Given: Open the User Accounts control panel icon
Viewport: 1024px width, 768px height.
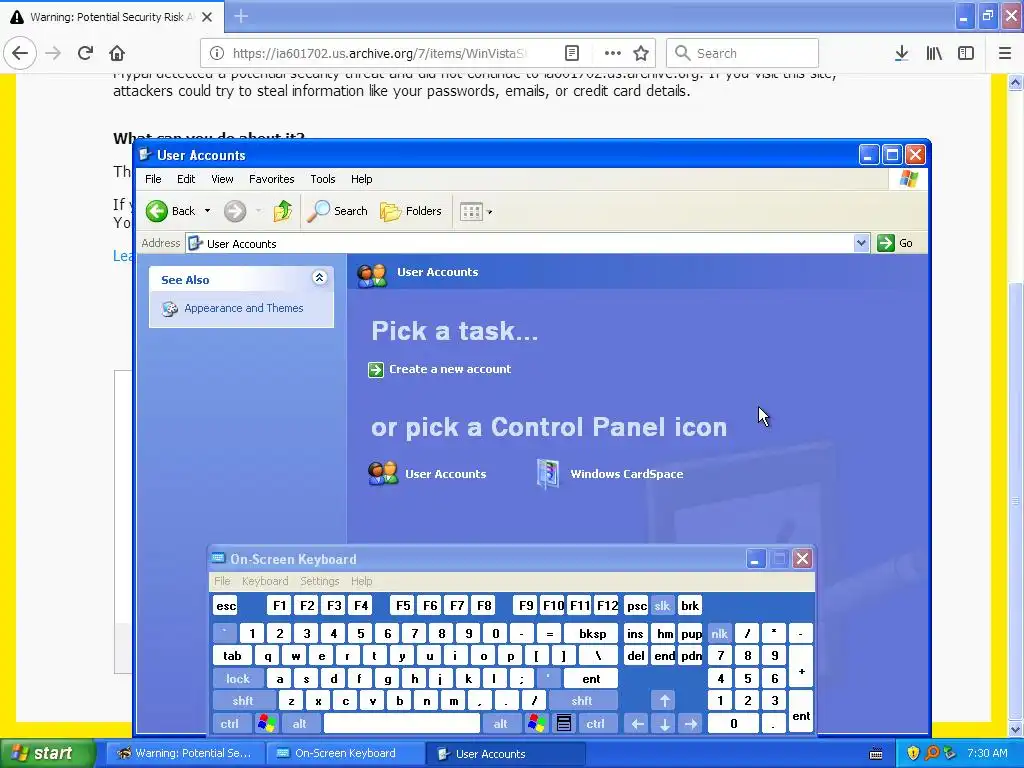Looking at the screenshot, I should tap(427, 473).
